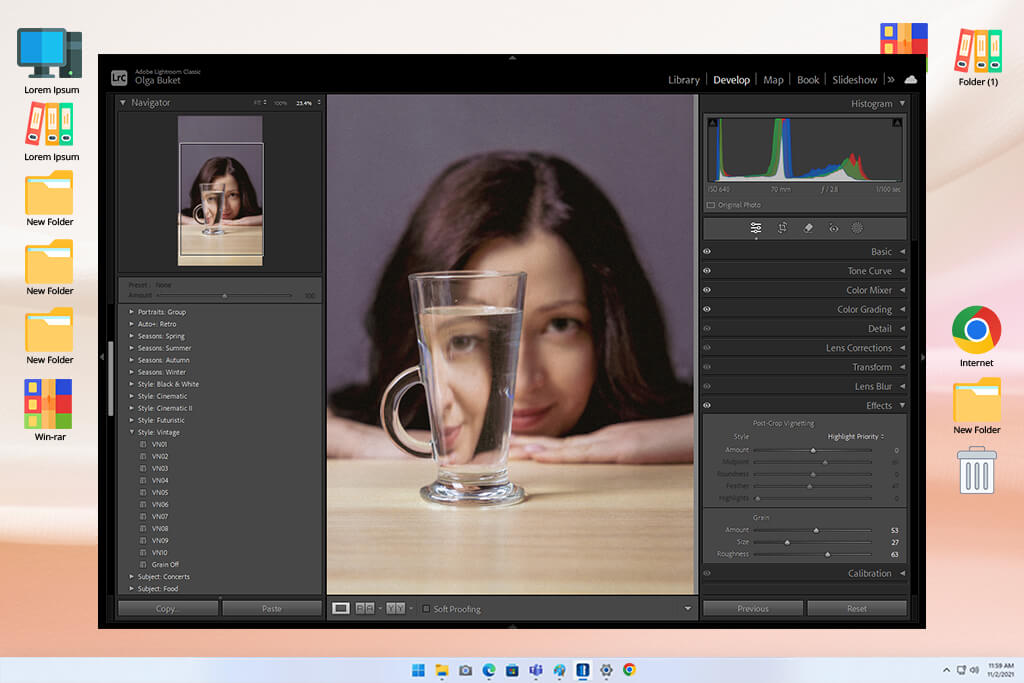Open the toolbar options dropdown arrow
Image resolution: width=1024 pixels, height=683 pixels.
click(x=688, y=609)
